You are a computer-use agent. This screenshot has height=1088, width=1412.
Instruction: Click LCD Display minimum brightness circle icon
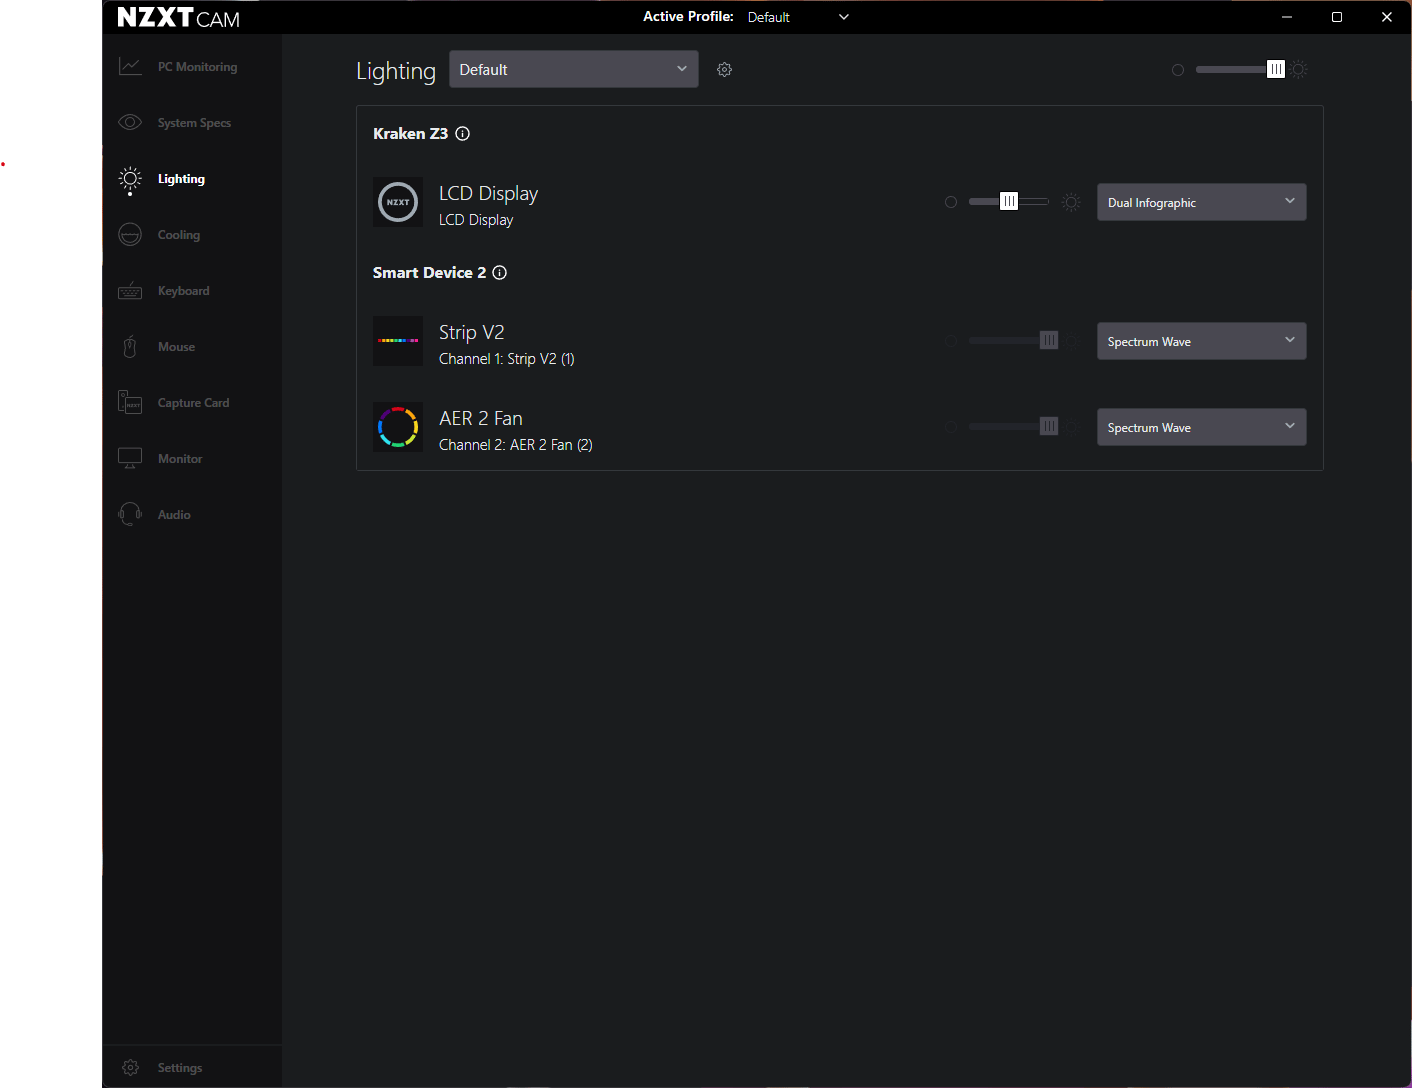point(951,202)
